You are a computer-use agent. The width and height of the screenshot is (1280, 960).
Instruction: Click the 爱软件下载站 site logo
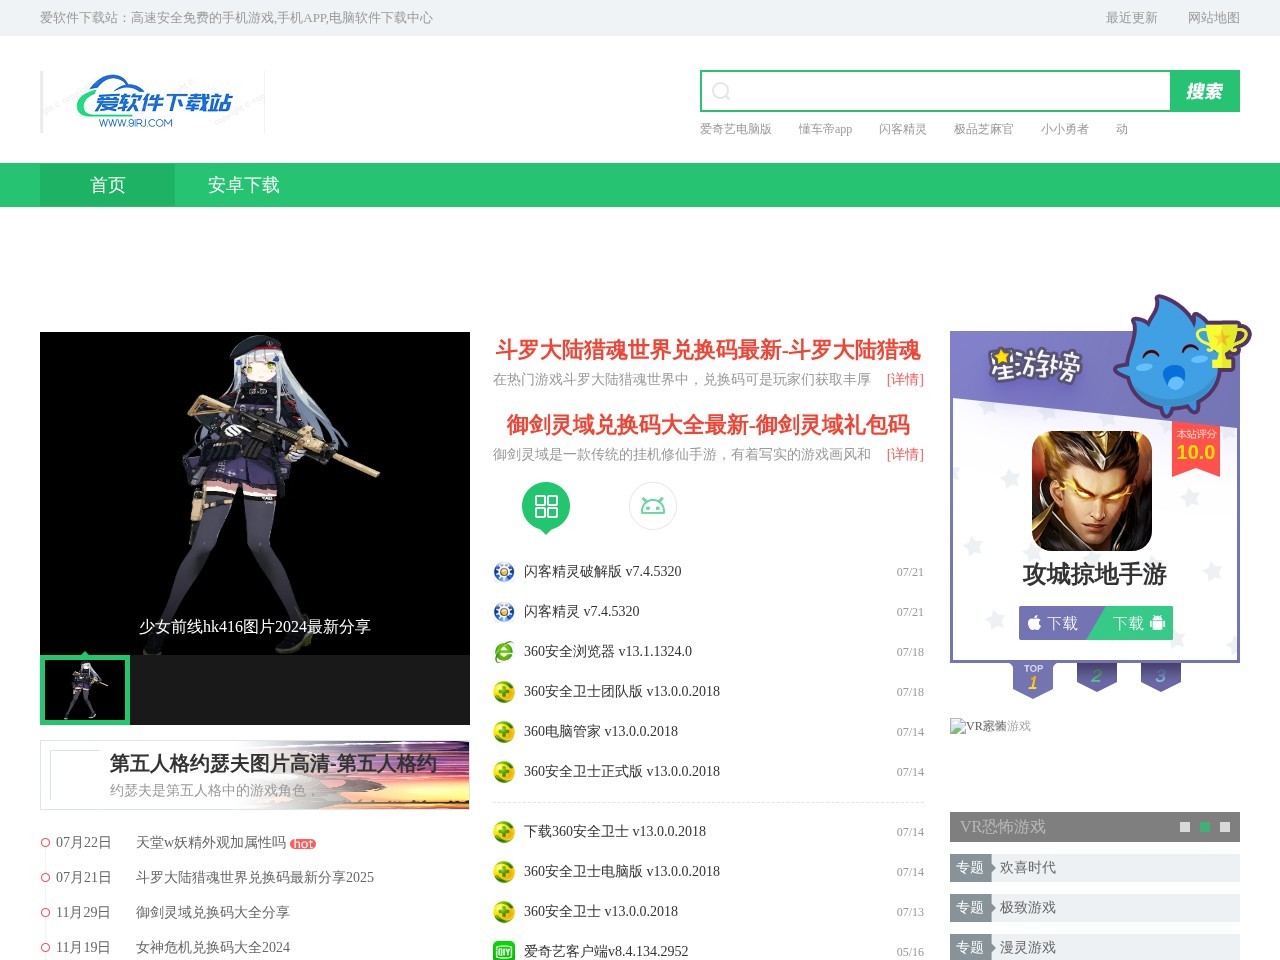click(x=153, y=102)
